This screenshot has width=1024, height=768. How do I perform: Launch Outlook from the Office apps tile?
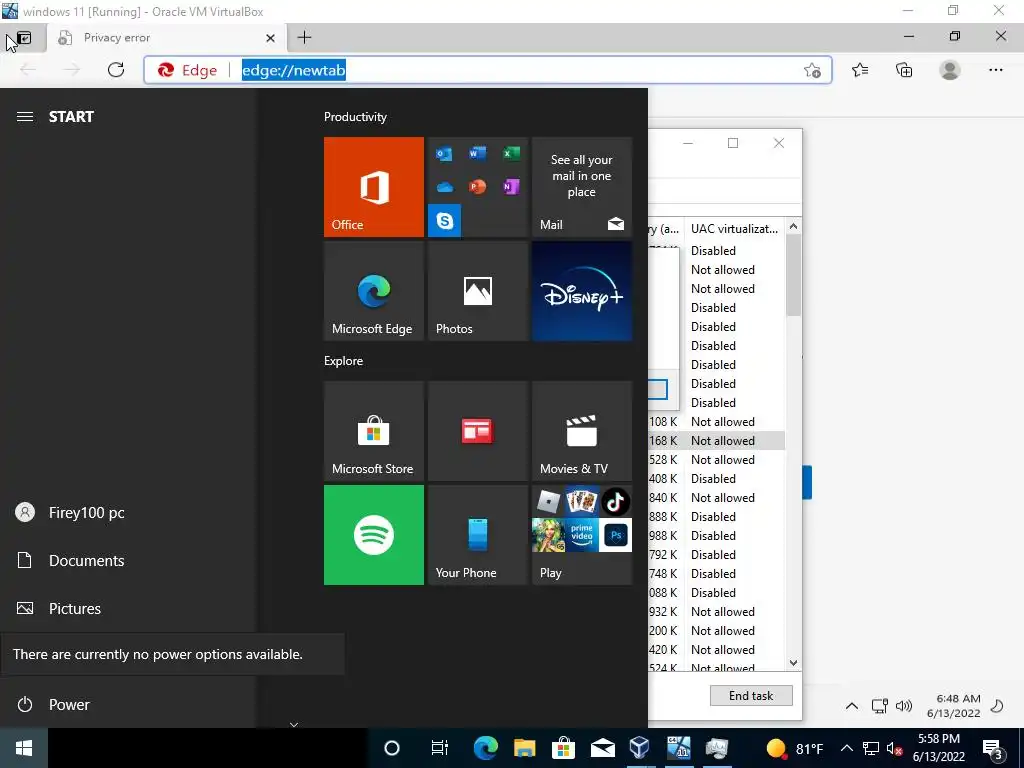click(x=444, y=154)
